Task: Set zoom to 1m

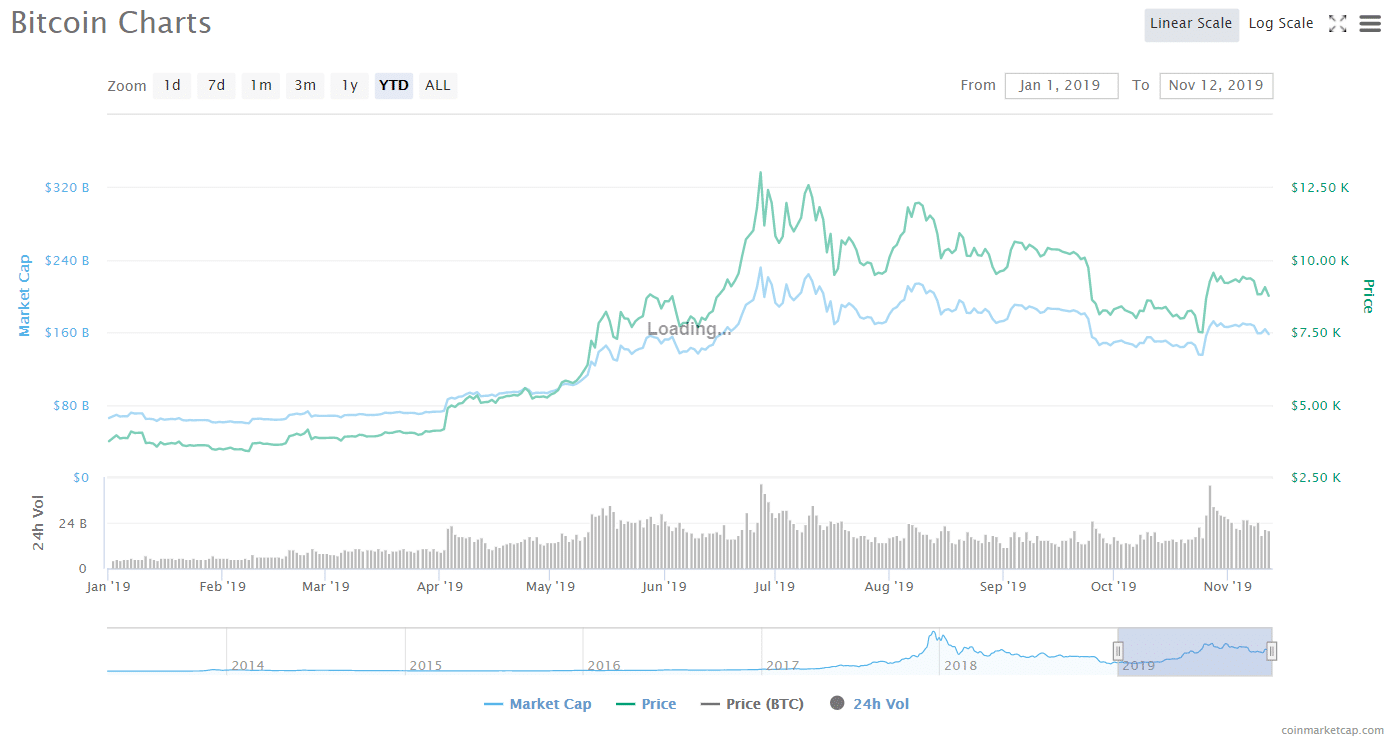Action: pos(261,86)
